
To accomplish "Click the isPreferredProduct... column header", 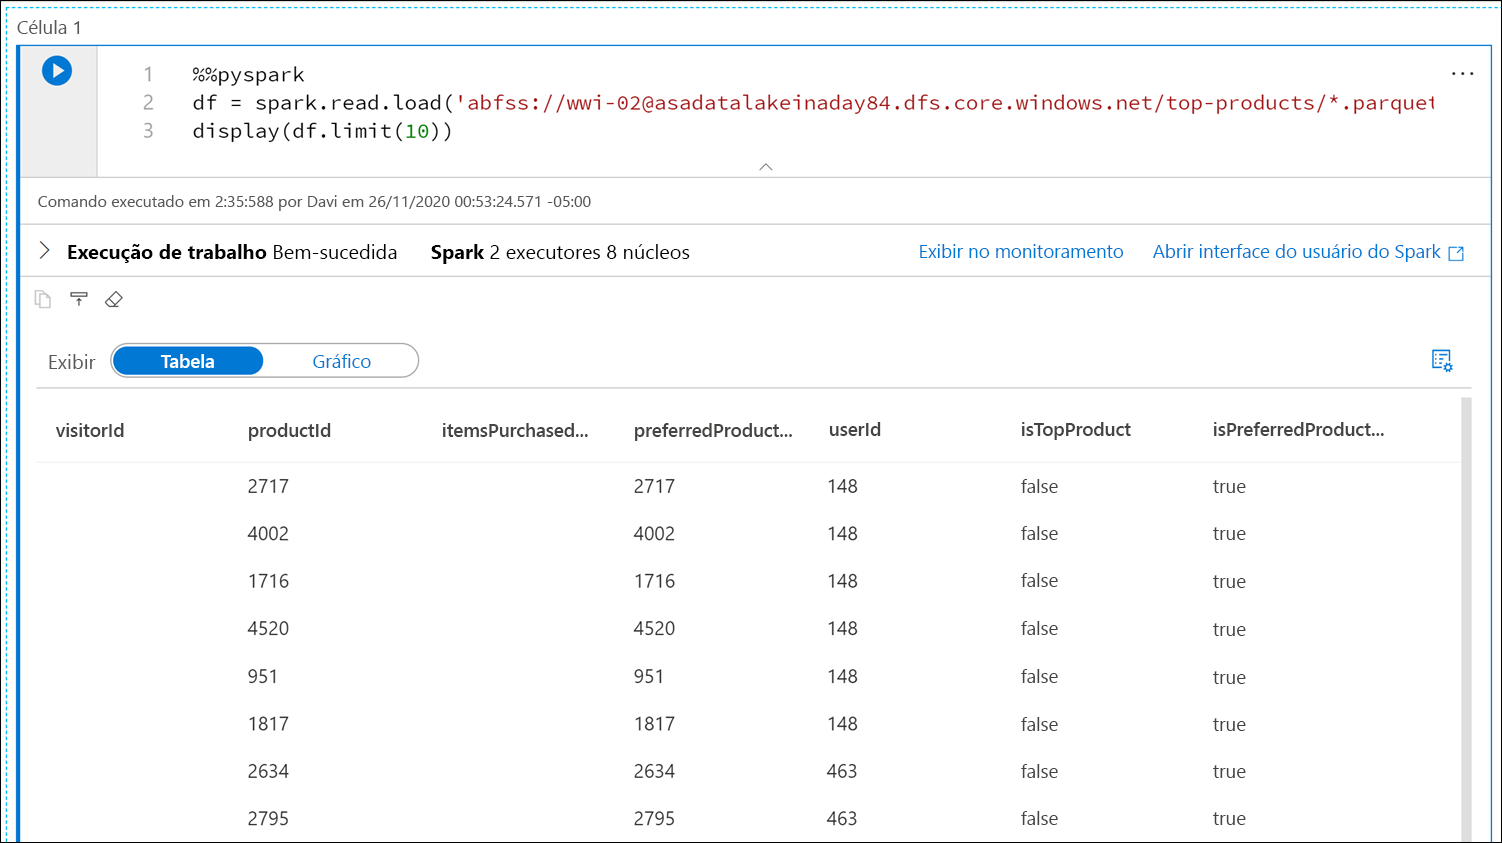I will pos(1298,430).
